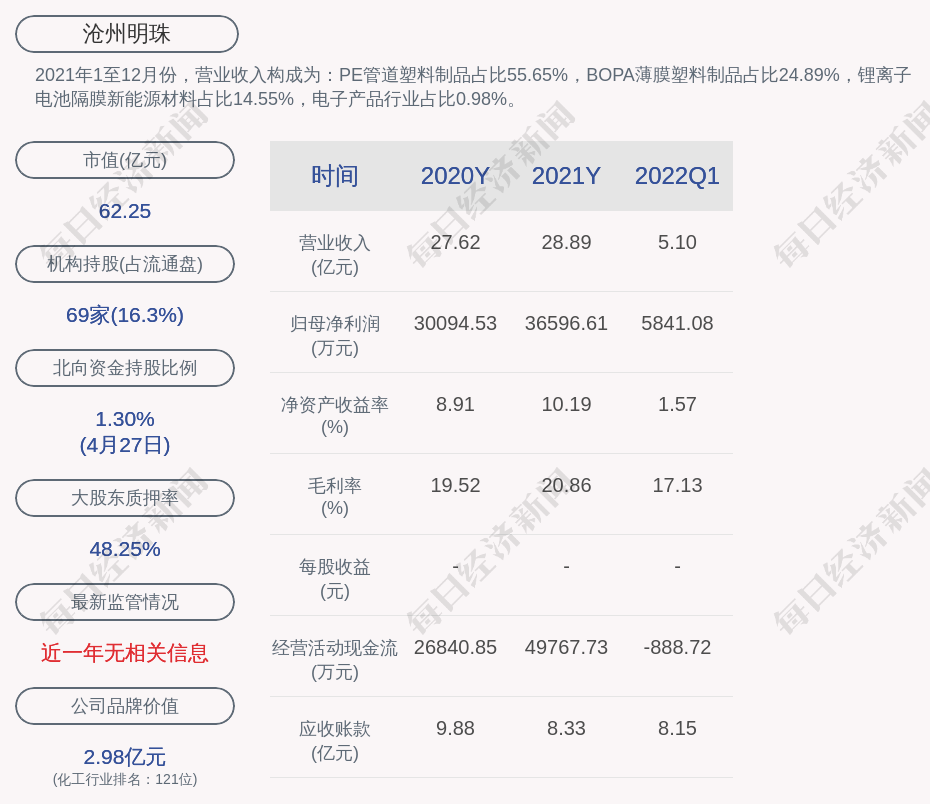Select the 应收账款(亿元) row label

pyautogui.click(x=334, y=740)
